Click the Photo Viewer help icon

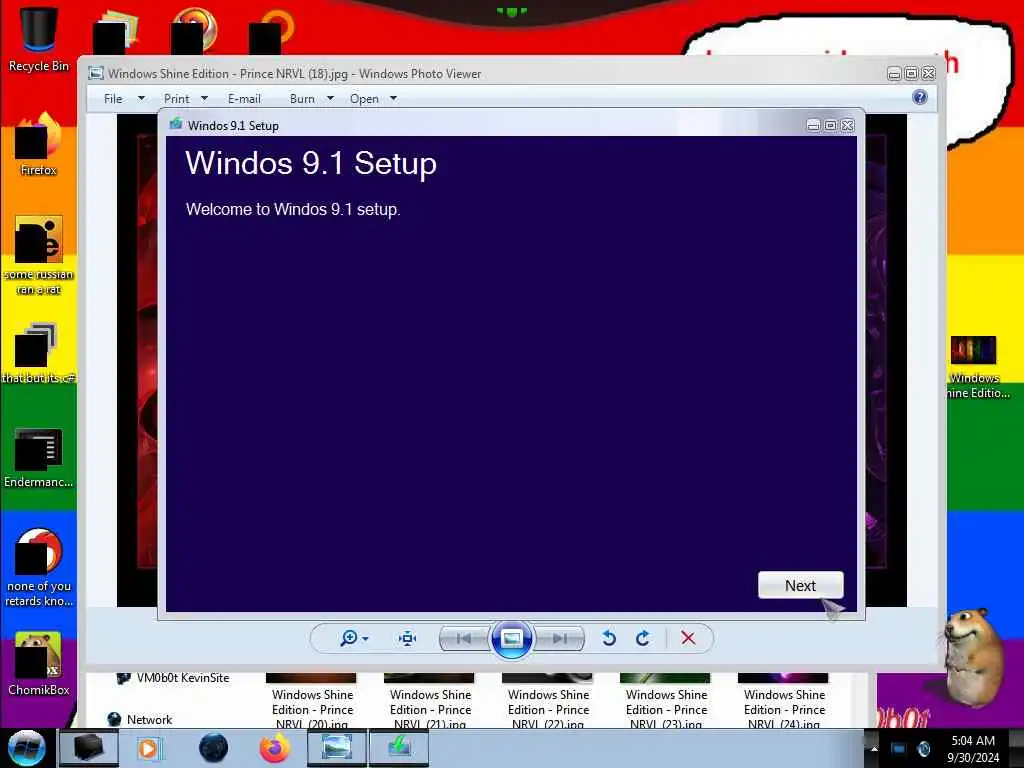point(920,97)
